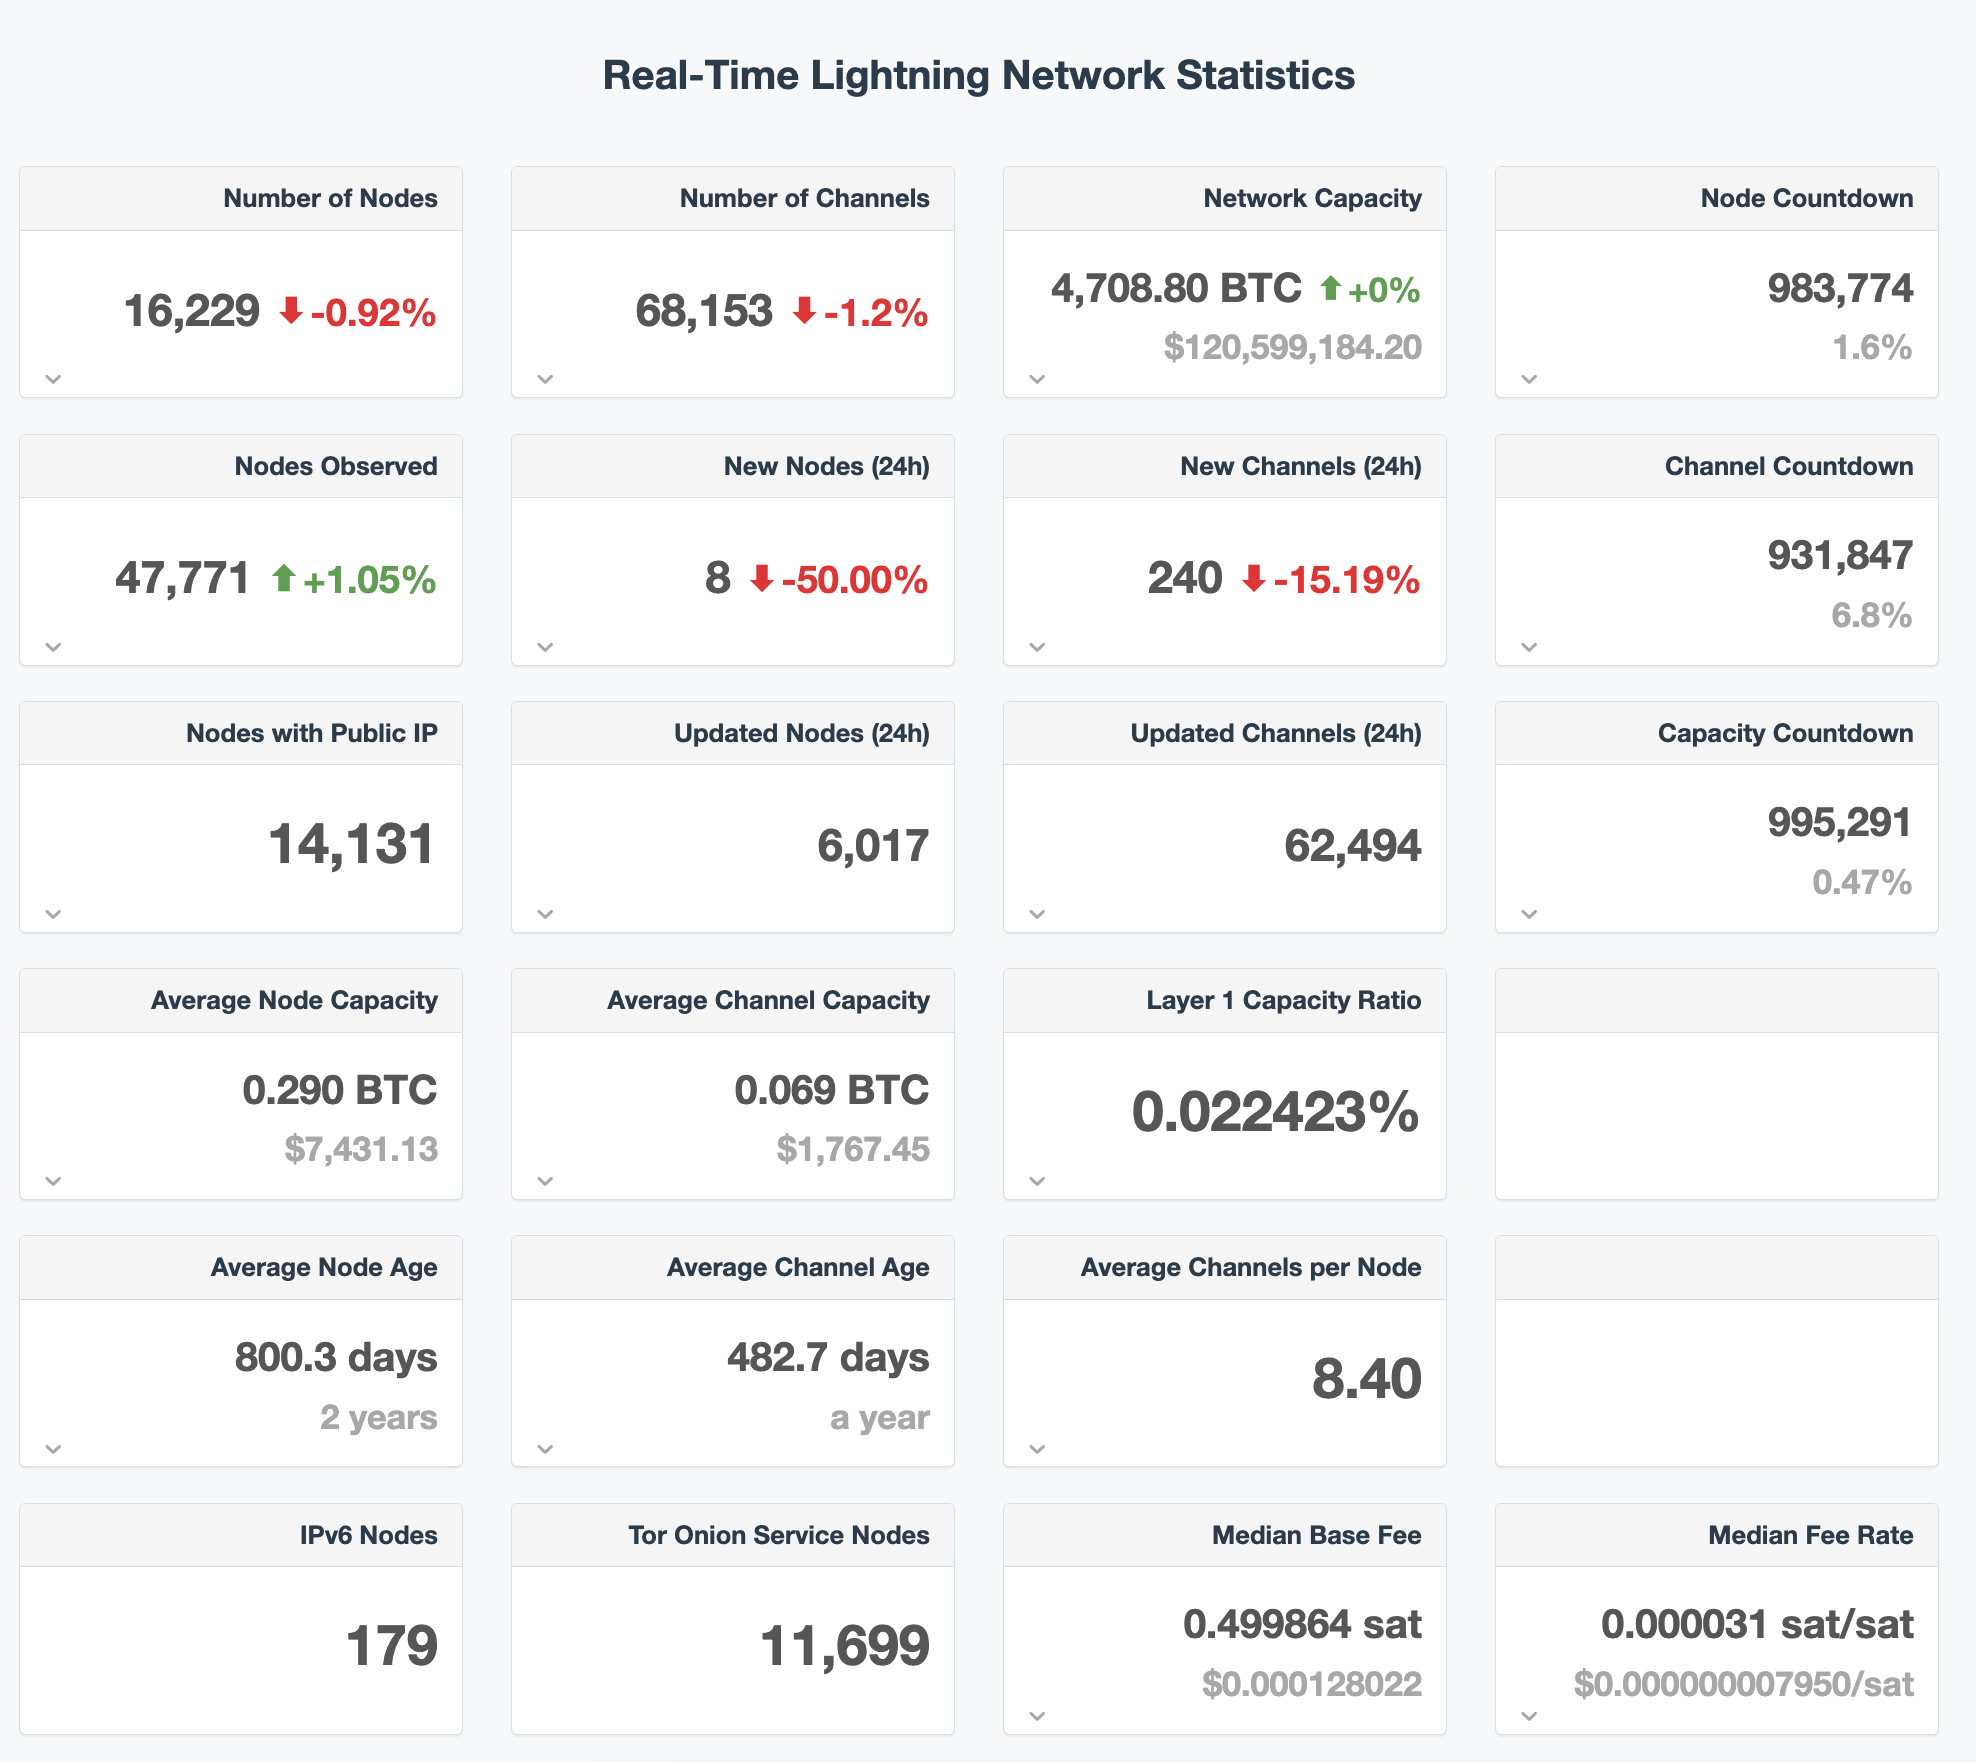The height and width of the screenshot is (1762, 1976).
Task: Expand the Number of Channels card chevron
Action: point(545,379)
